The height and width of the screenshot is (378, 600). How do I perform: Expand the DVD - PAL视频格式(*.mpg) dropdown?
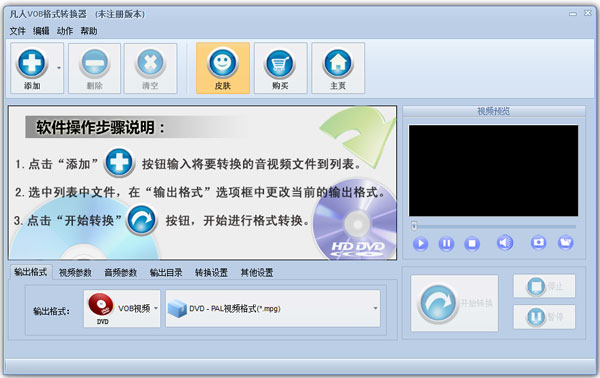(x=273, y=308)
